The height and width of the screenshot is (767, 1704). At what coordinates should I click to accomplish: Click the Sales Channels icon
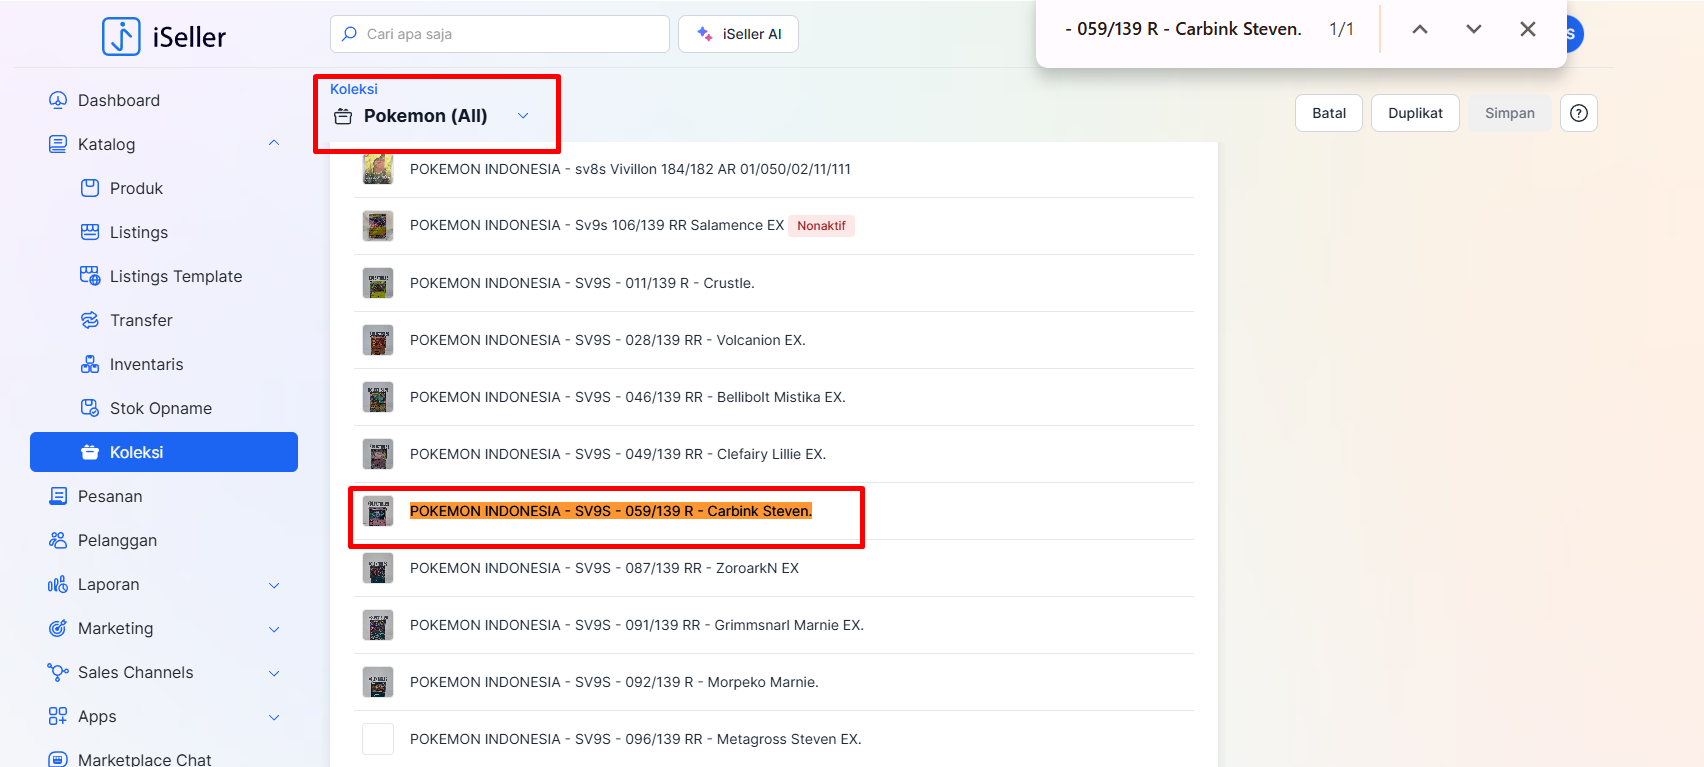click(58, 672)
